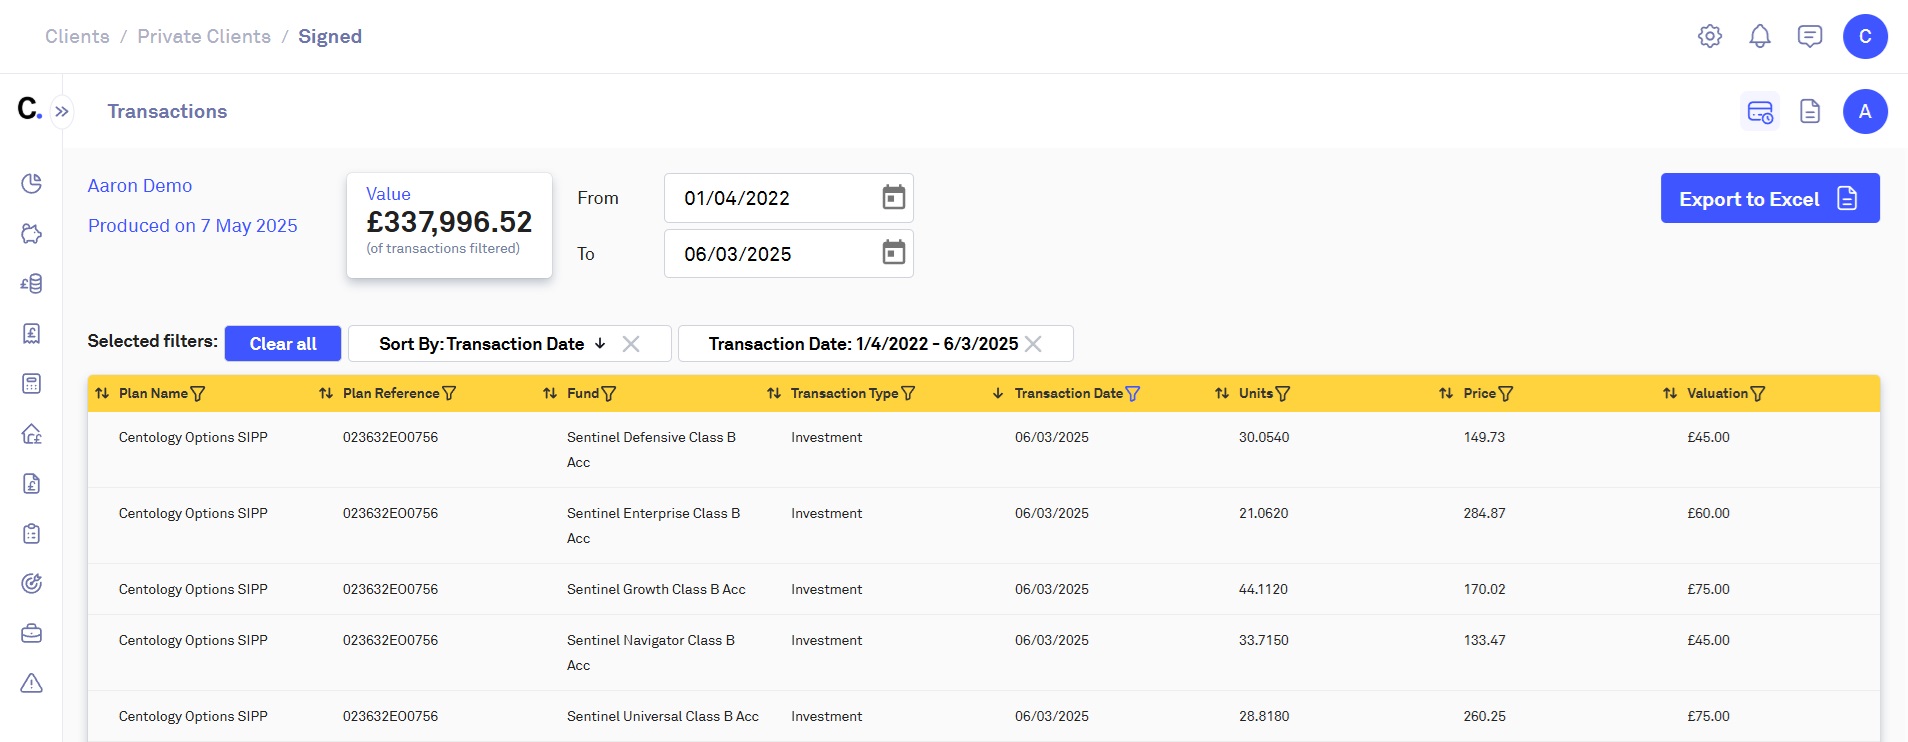Click the Export to Excel button
The image size is (1908, 742).
tap(1769, 199)
